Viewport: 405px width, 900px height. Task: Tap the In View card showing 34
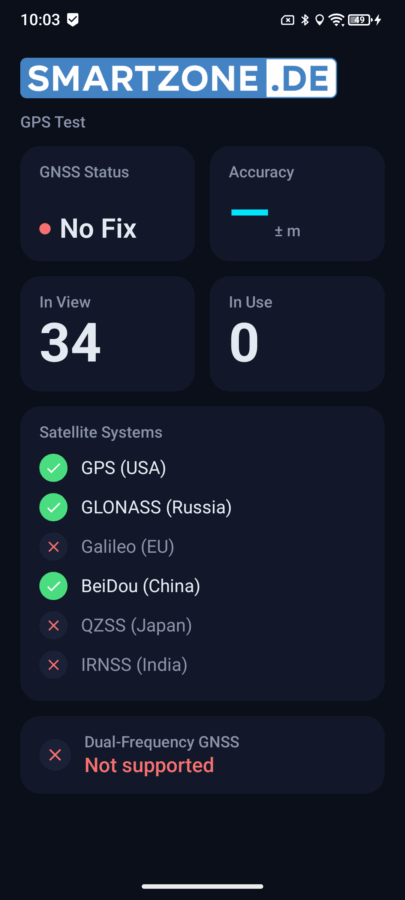pos(108,334)
